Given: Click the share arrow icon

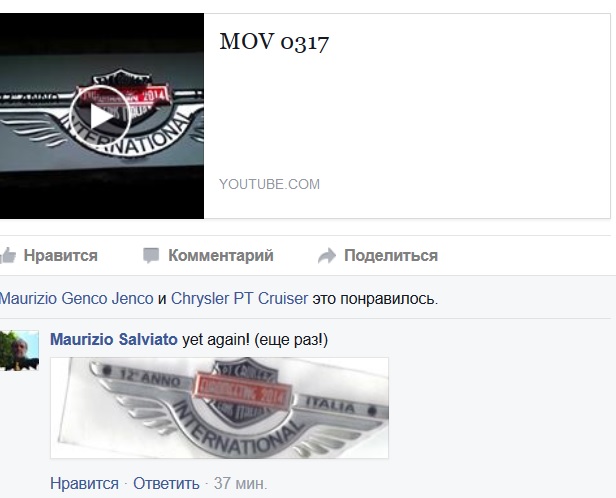Looking at the screenshot, I should 326,256.
